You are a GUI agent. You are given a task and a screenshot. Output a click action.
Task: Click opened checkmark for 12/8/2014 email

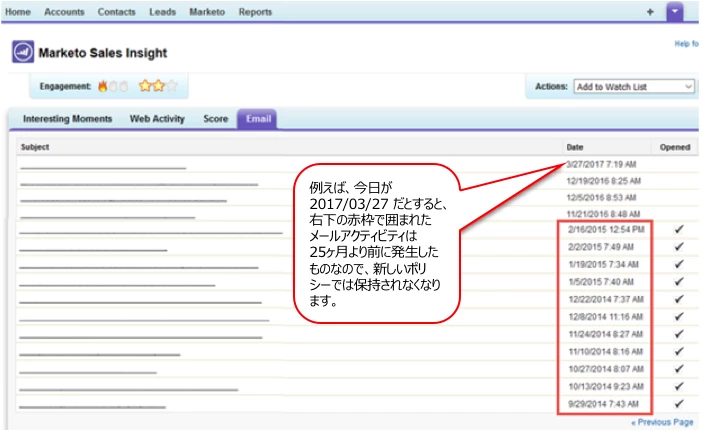679,316
